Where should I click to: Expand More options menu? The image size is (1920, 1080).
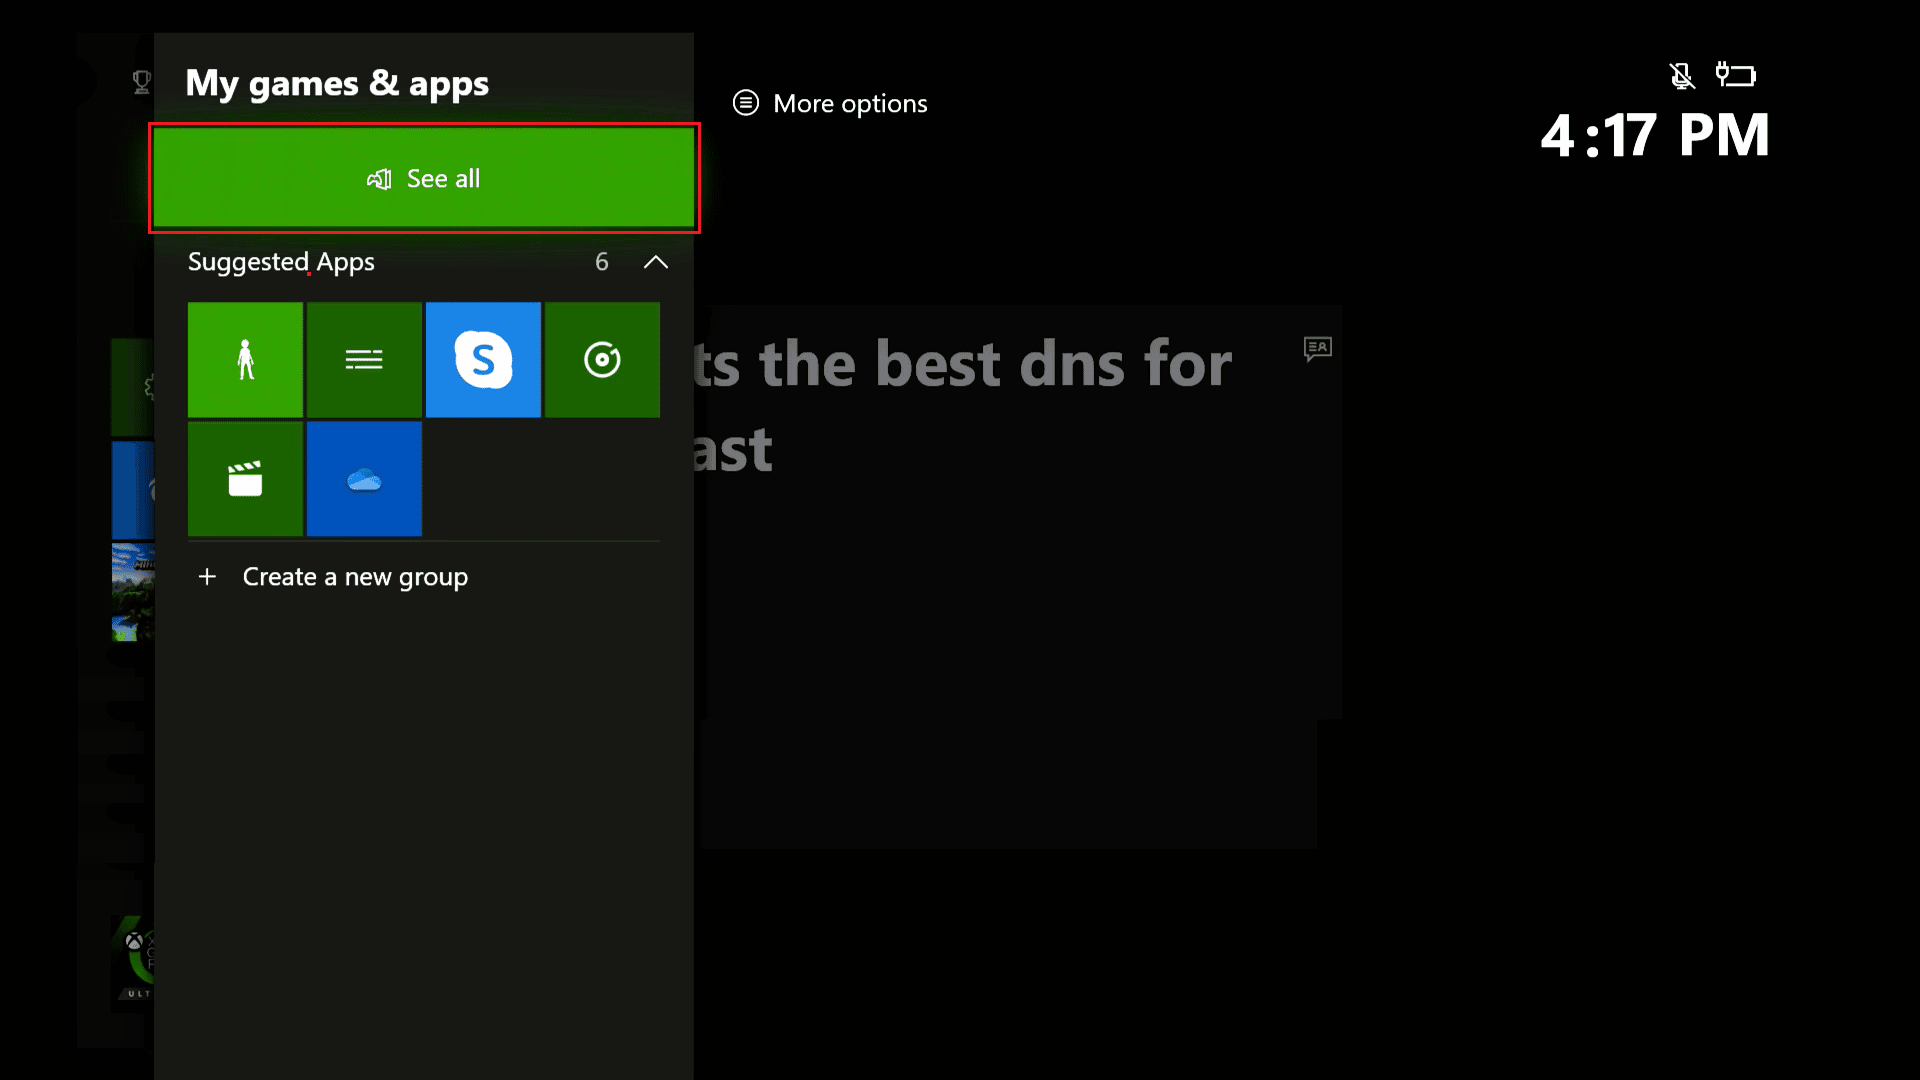(829, 103)
